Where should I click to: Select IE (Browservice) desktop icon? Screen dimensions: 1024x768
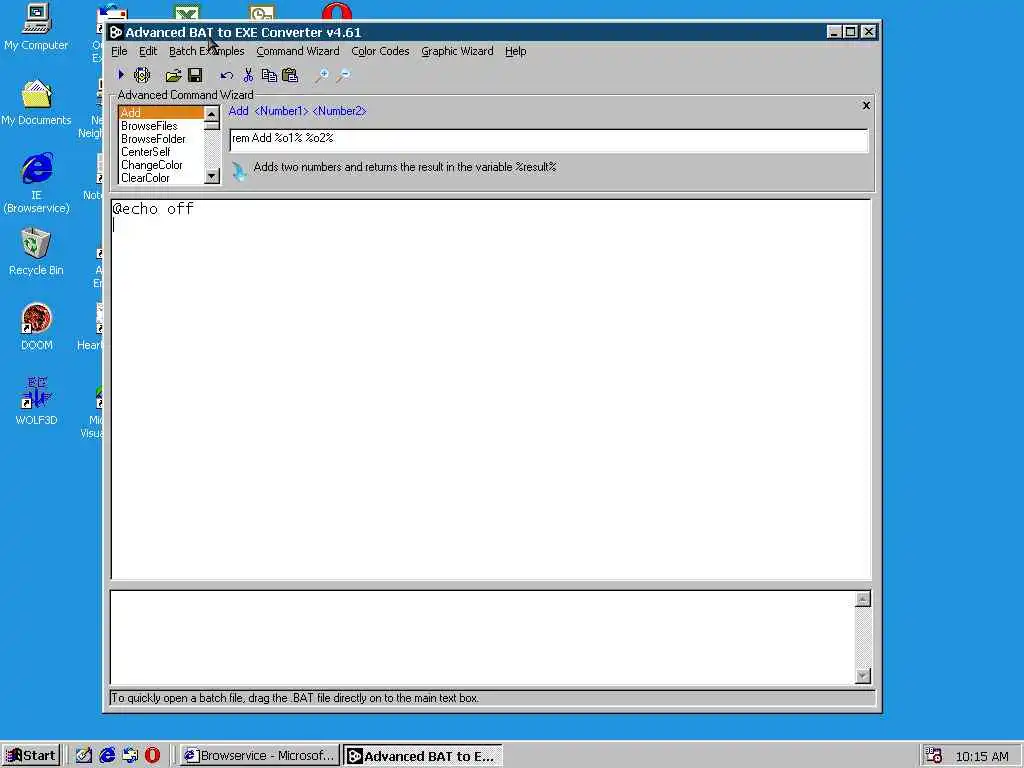(x=37, y=184)
